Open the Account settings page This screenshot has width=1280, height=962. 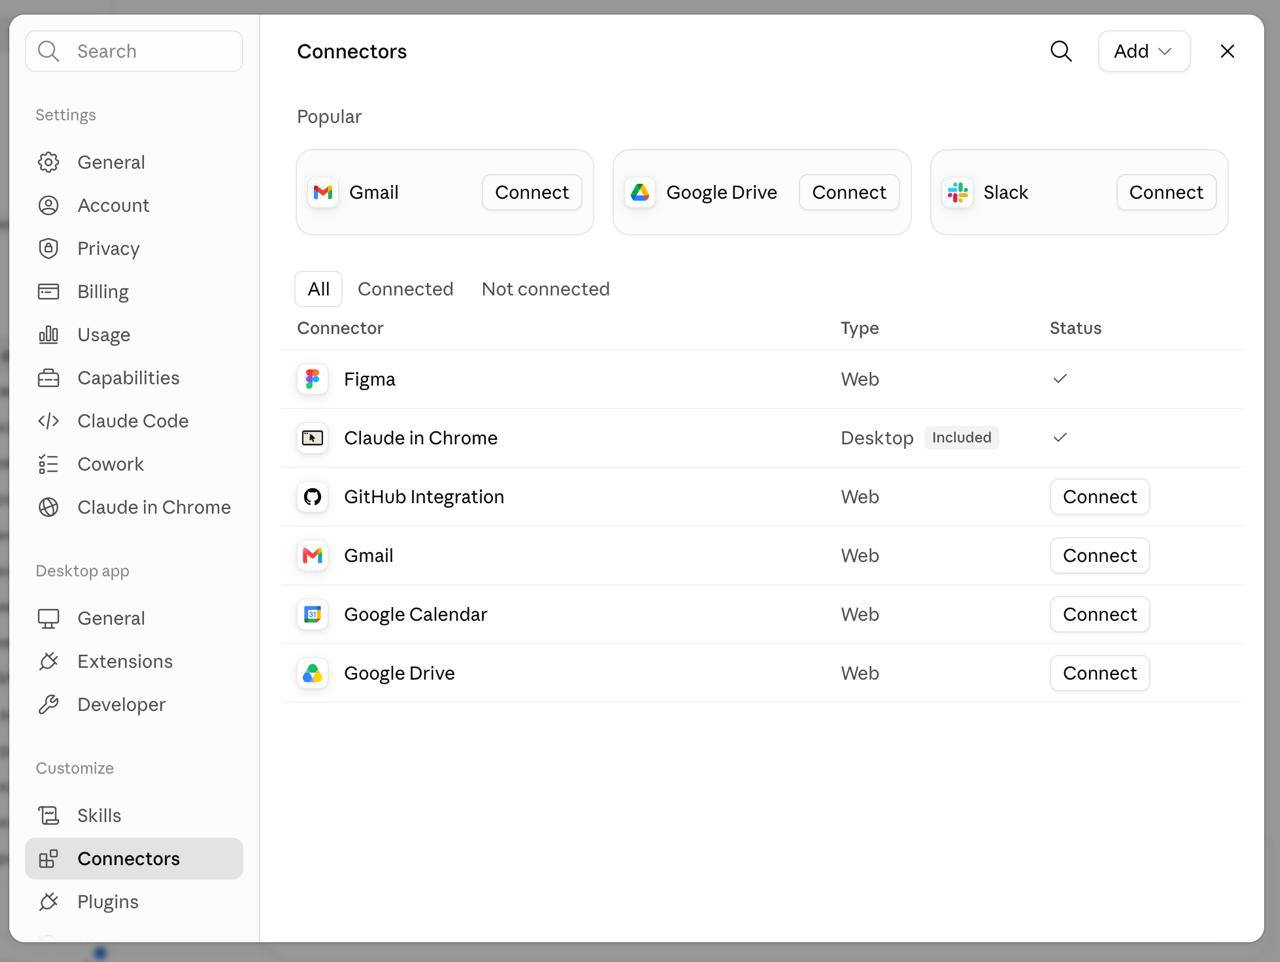pyautogui.click(x=134, y=205)
